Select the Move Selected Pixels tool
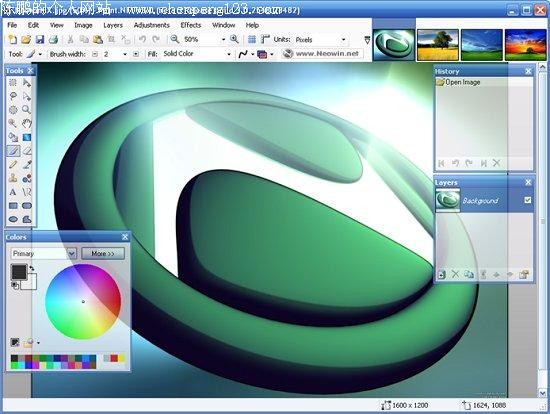The height and width of the screenshot is (414, 550). [27, 83]
